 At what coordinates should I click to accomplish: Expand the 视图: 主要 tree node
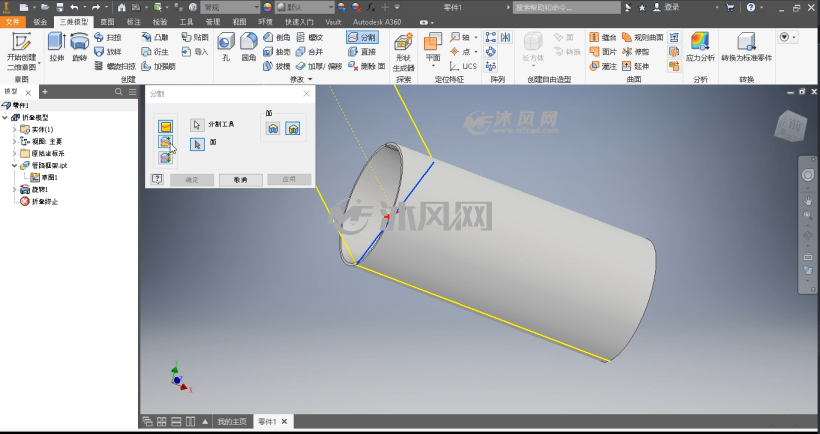15,141
